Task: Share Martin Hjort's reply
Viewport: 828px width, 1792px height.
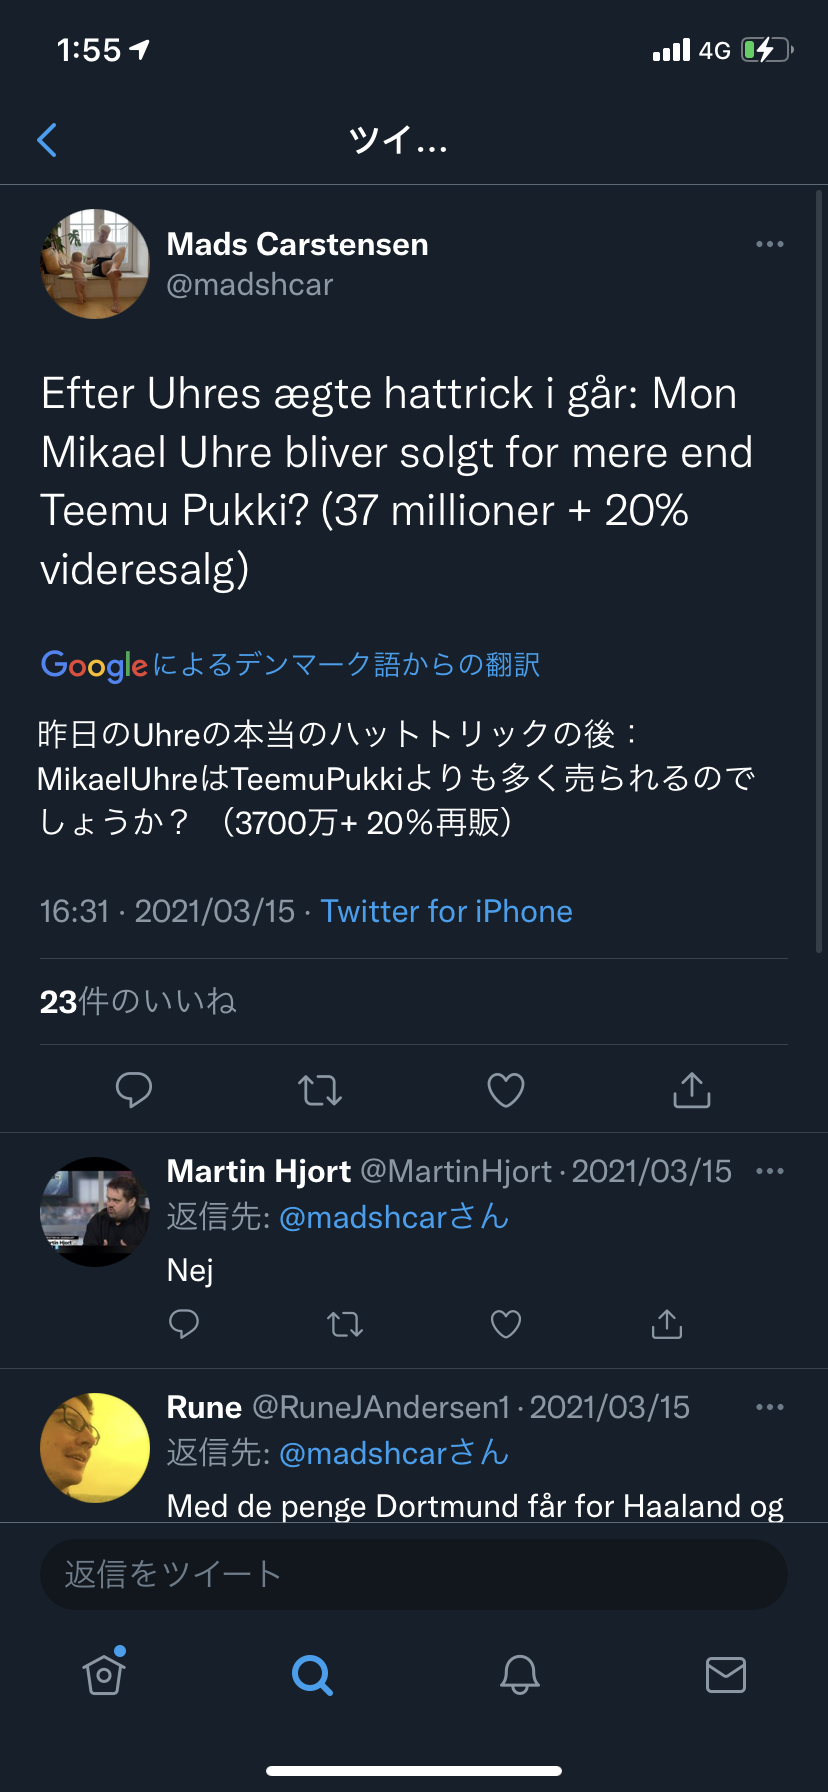Action: tap(667, 1324)
